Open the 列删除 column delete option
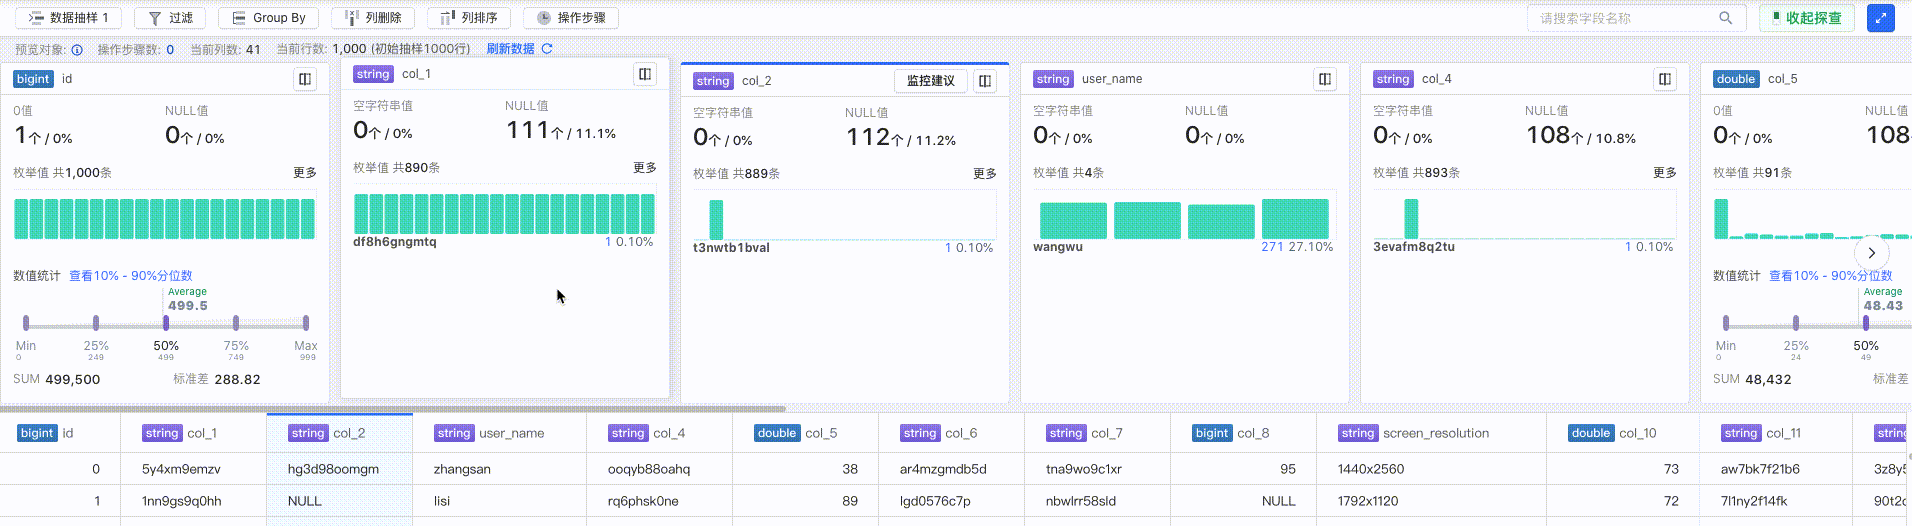Image resolution: width=1912 pixels, height=526 pixels. click(373, 18)
